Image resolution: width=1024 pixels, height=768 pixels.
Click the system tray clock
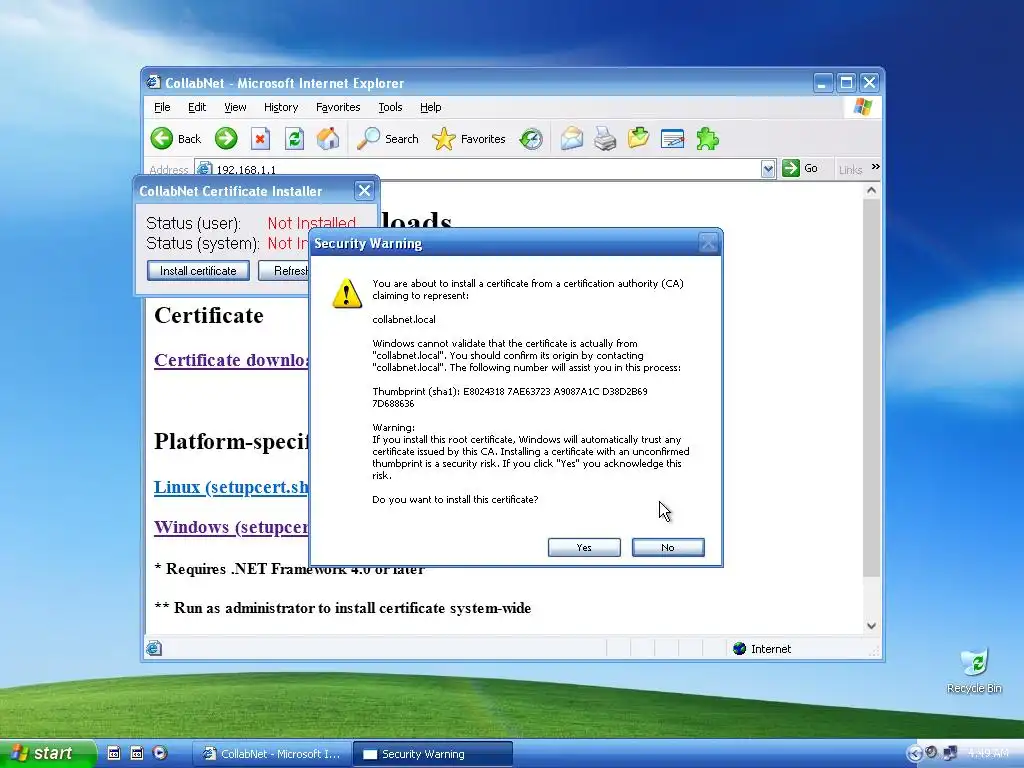click(x=987, y=753)
